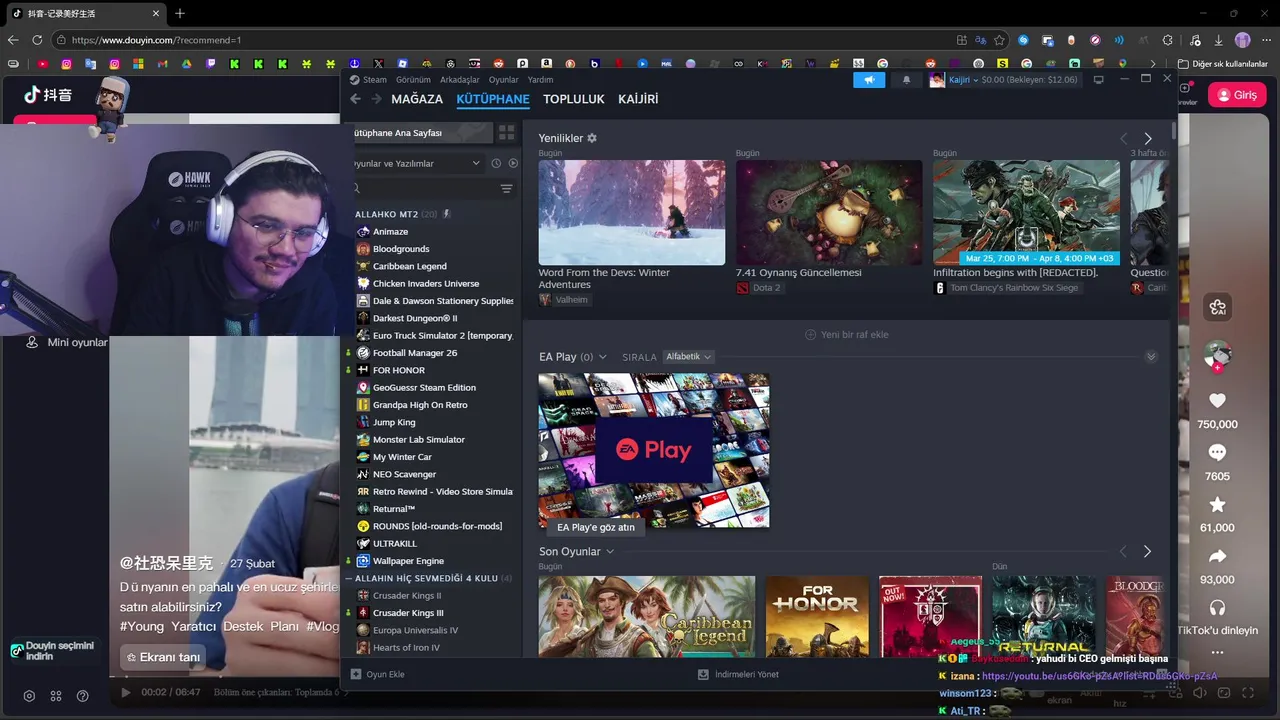Select Crusader Kings III in library
The height and width of the screenshot is (720, 1280).
click(x=408, y=613)
